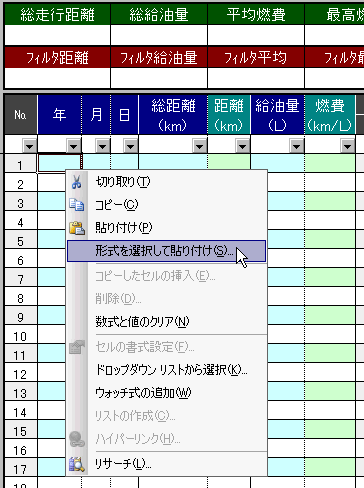Open the 年 column filter dropdown
This screenshot has height=488, width=364.
(74, 146)
